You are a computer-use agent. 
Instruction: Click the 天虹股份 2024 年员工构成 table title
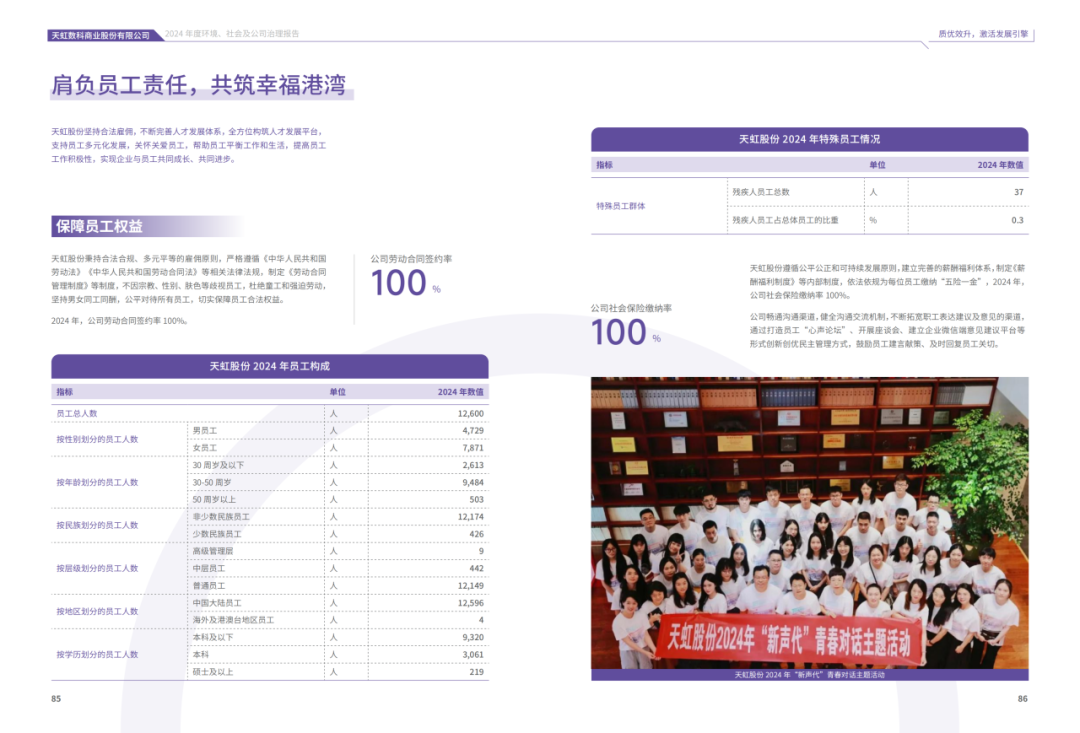coord(269,366)
